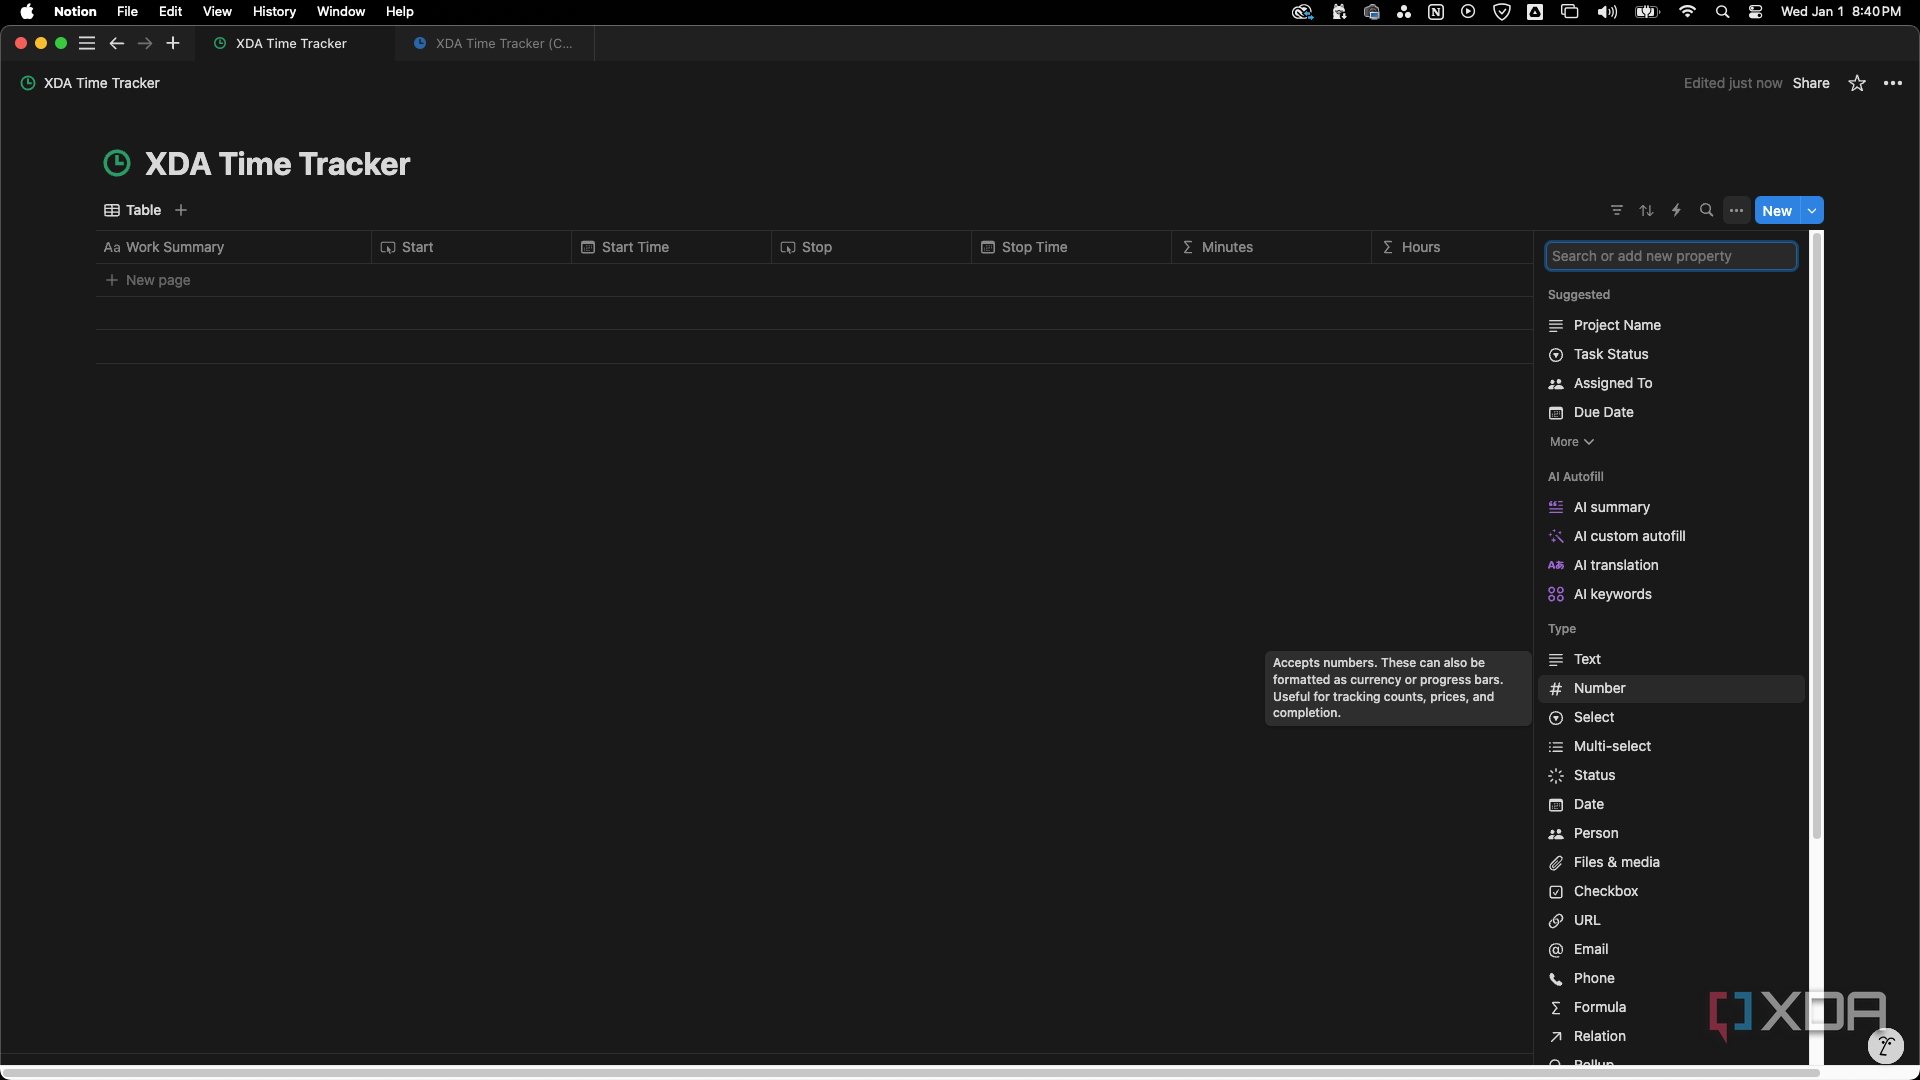Select the AI keywords property

pyautogui.click(x=1671, y=594)
